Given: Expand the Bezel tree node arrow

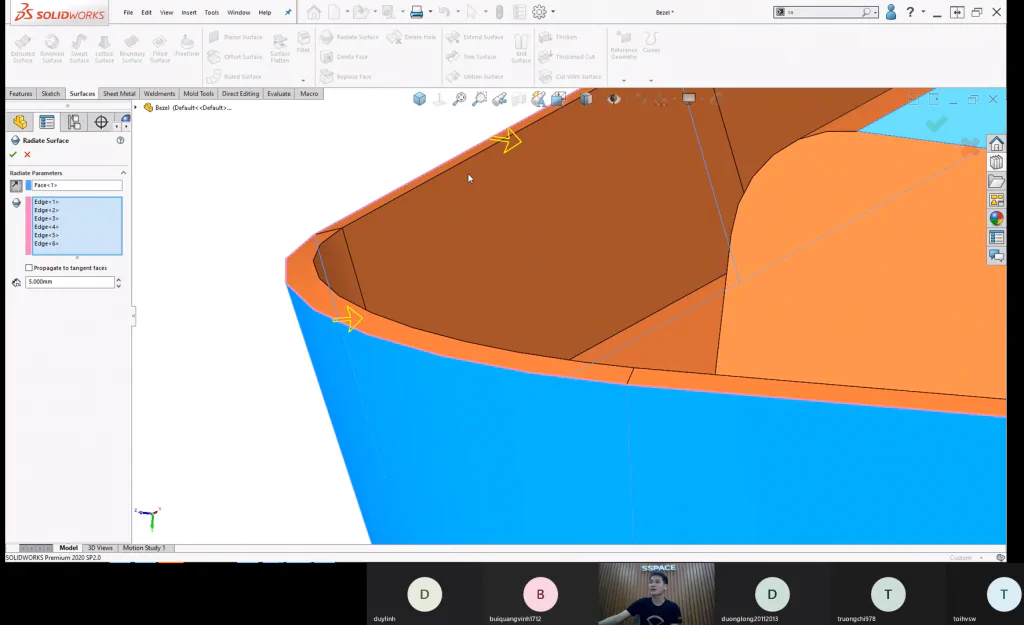Looking at the screenshot, I should tap(136, 108).
